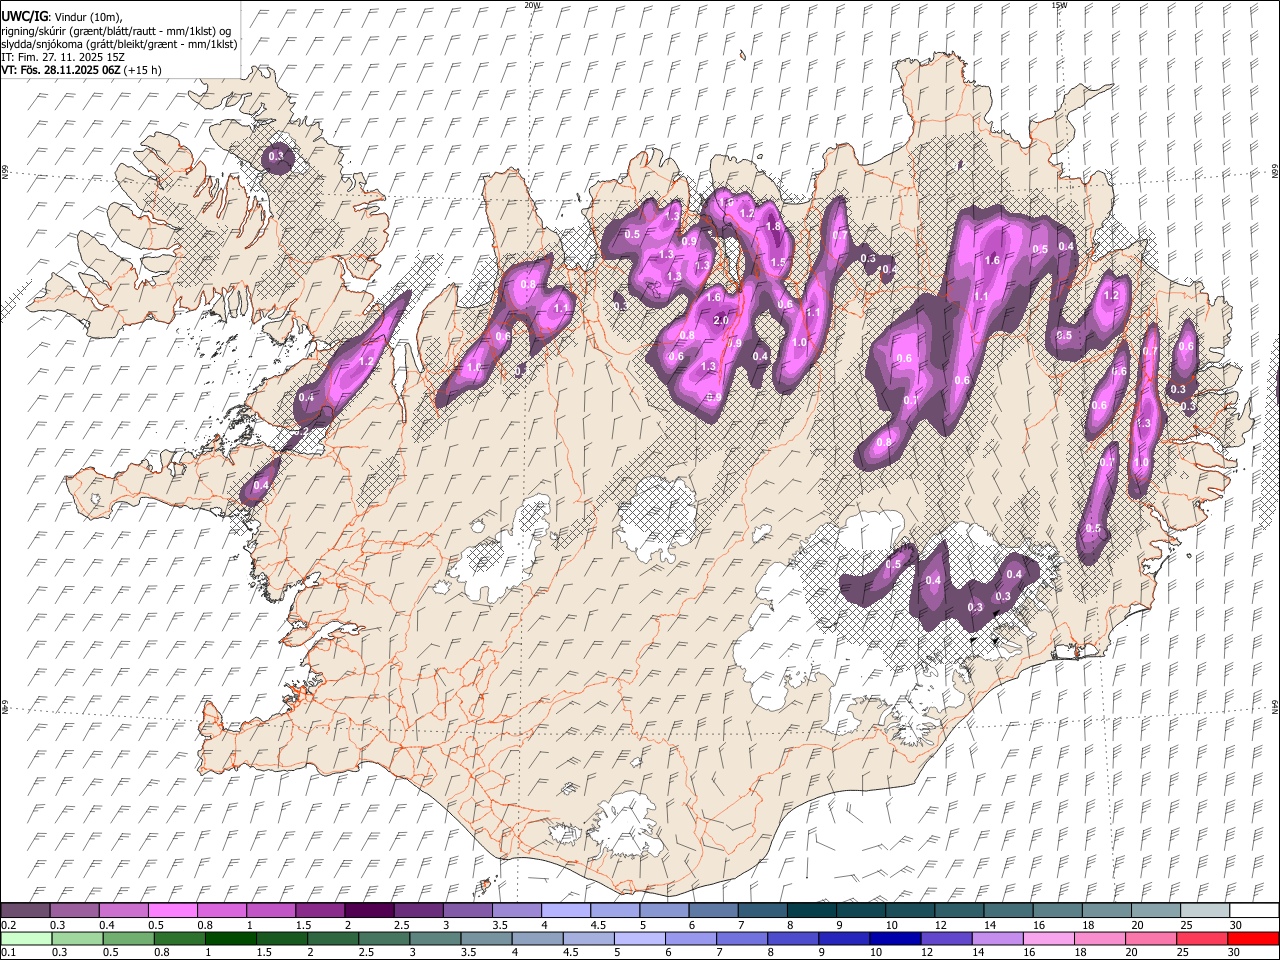Click the 'VT: Fös. 28.11.2025 06Z (+15 h)' line
1280x960 pixels.
coord(81,70)
